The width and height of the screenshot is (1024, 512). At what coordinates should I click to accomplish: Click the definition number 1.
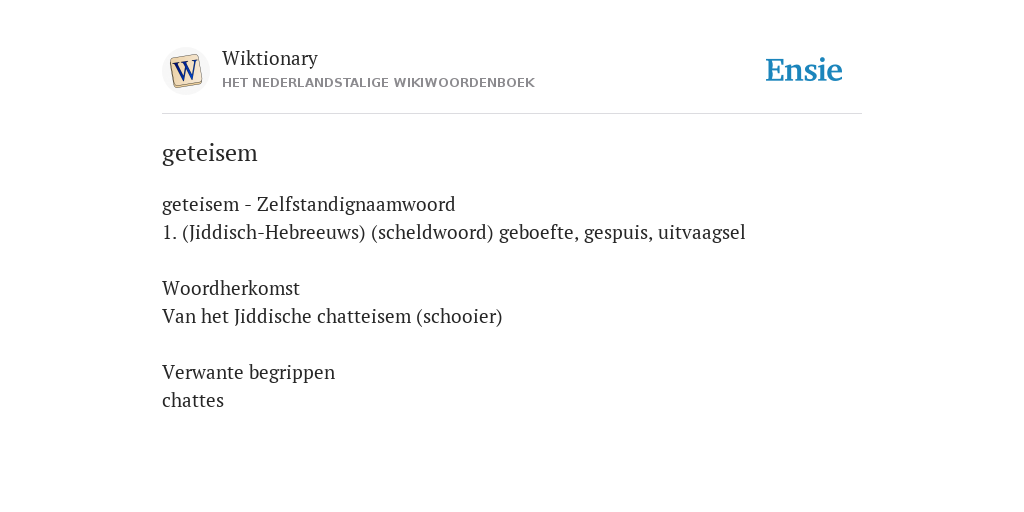[169, 232]
